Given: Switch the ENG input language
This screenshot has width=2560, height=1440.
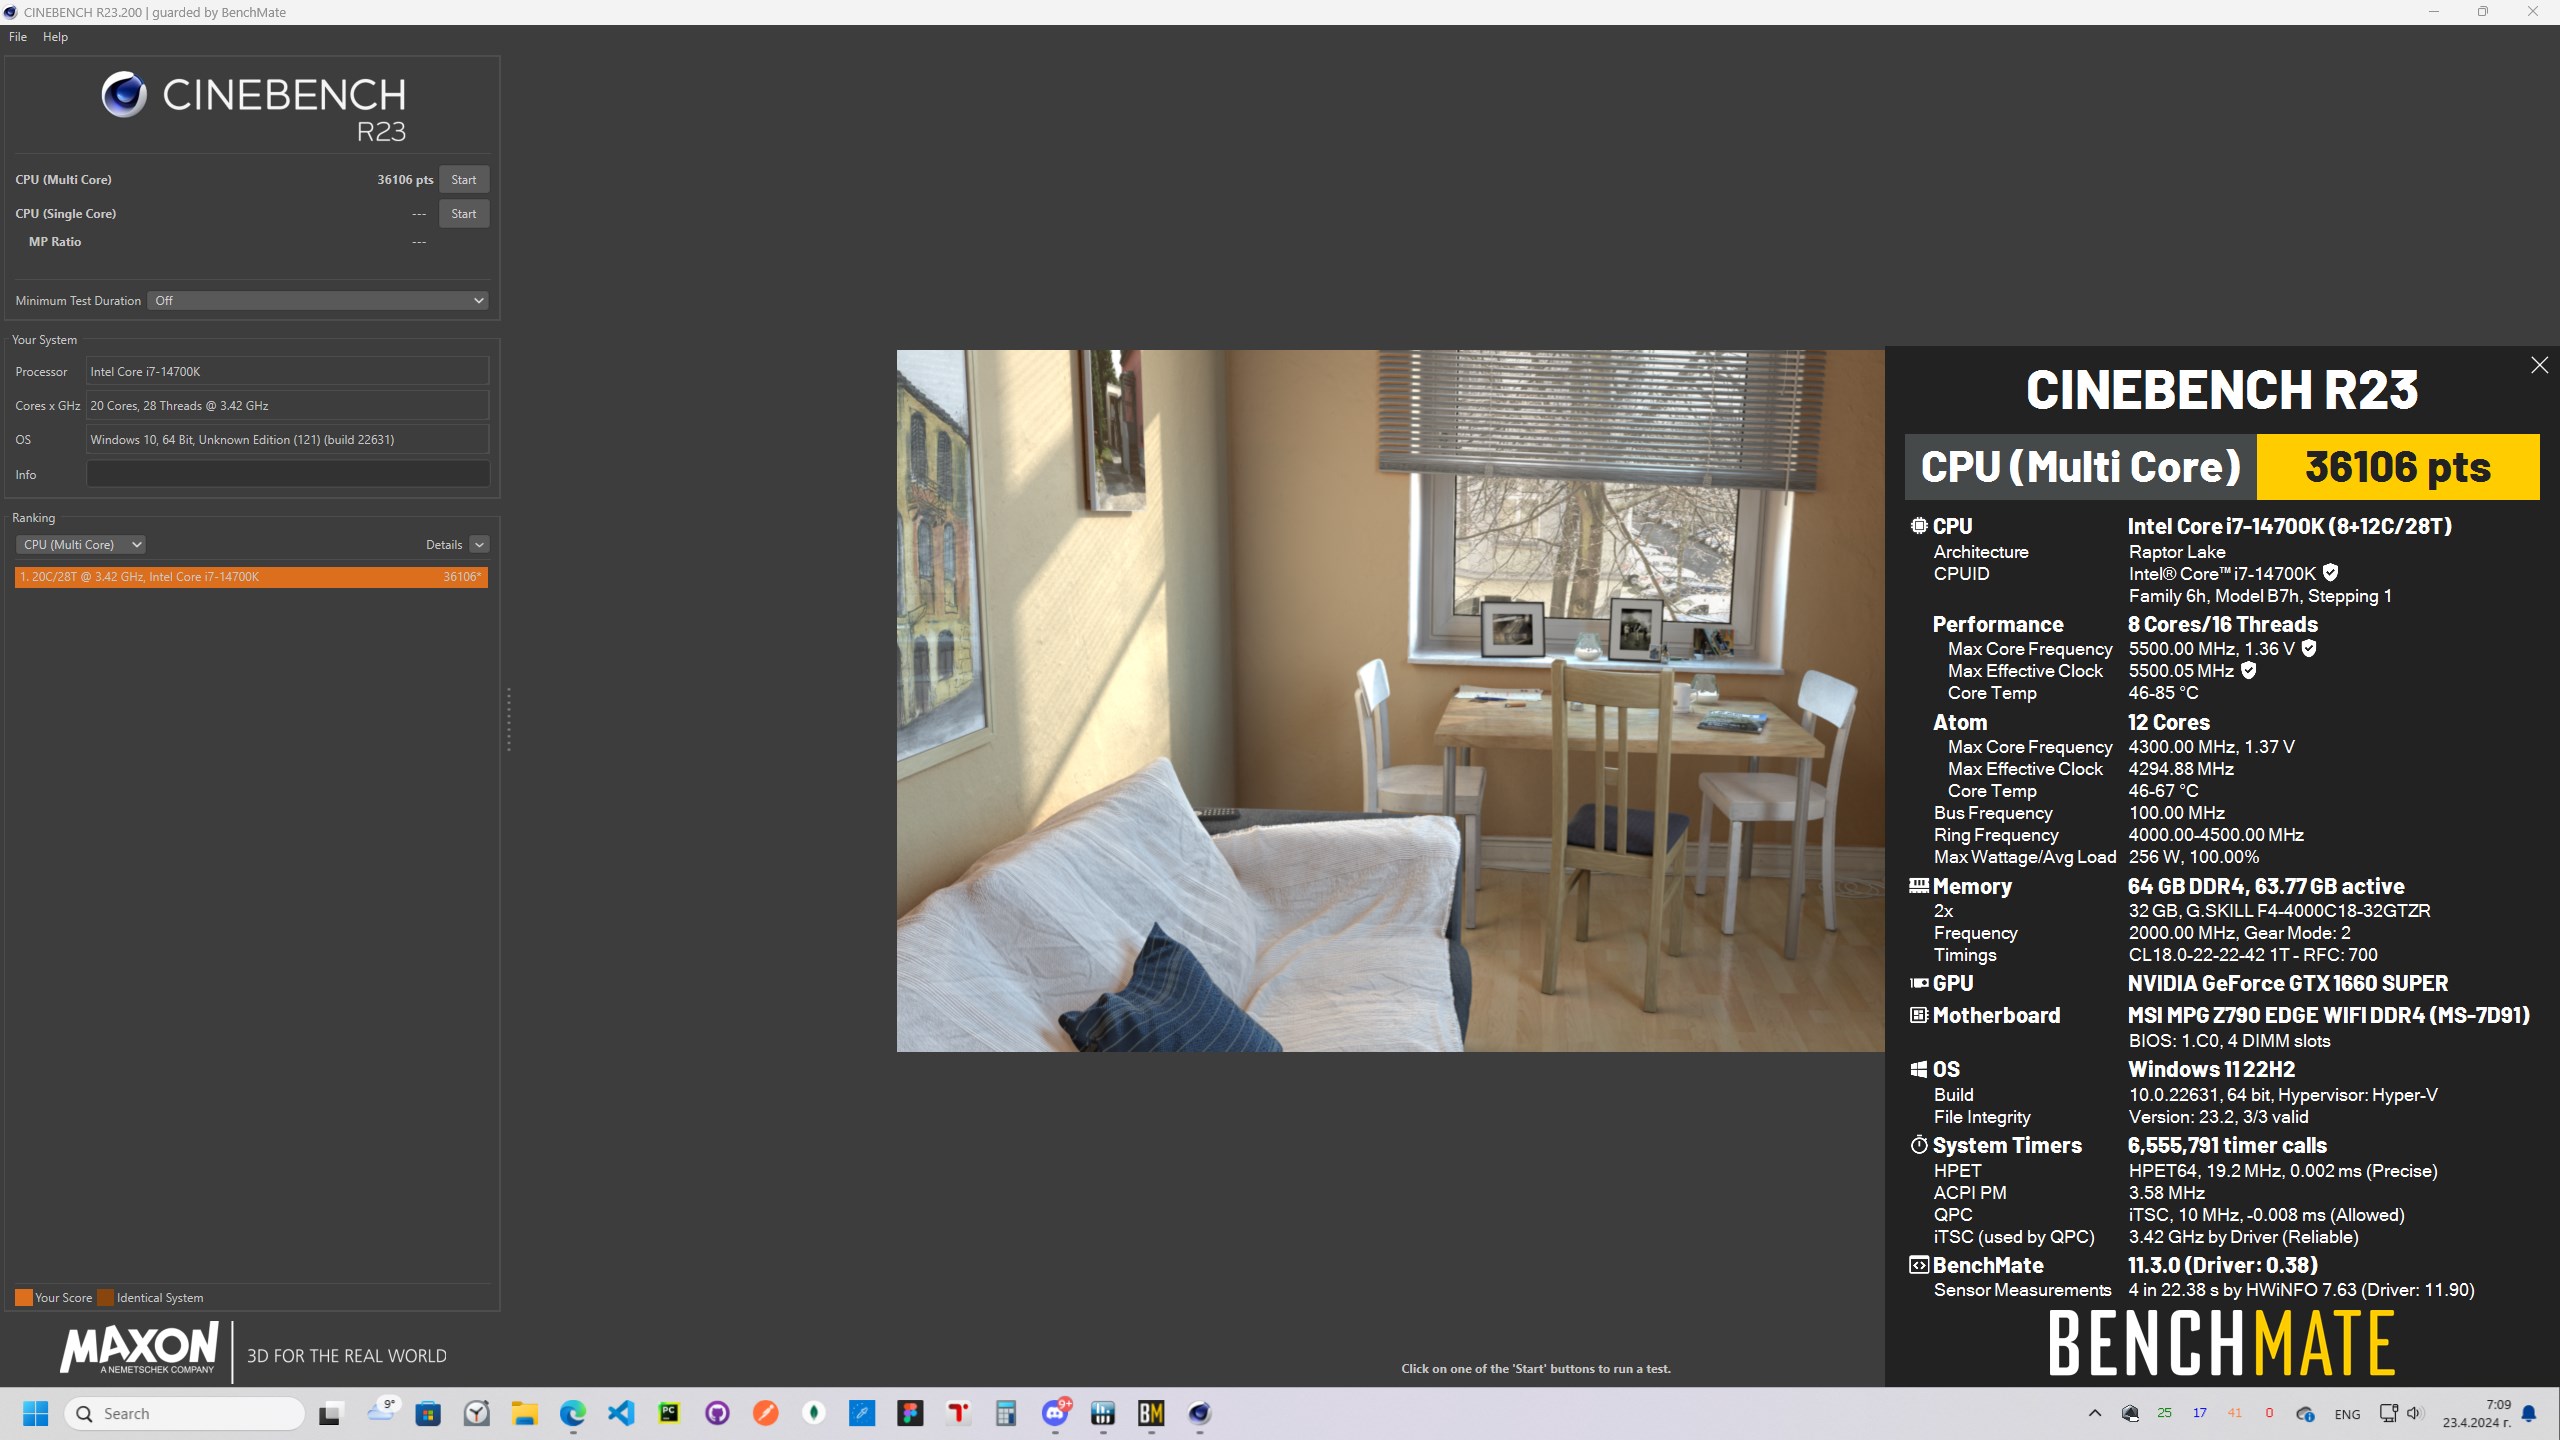Looking at the screenshot, I should pos(2347,1415).
